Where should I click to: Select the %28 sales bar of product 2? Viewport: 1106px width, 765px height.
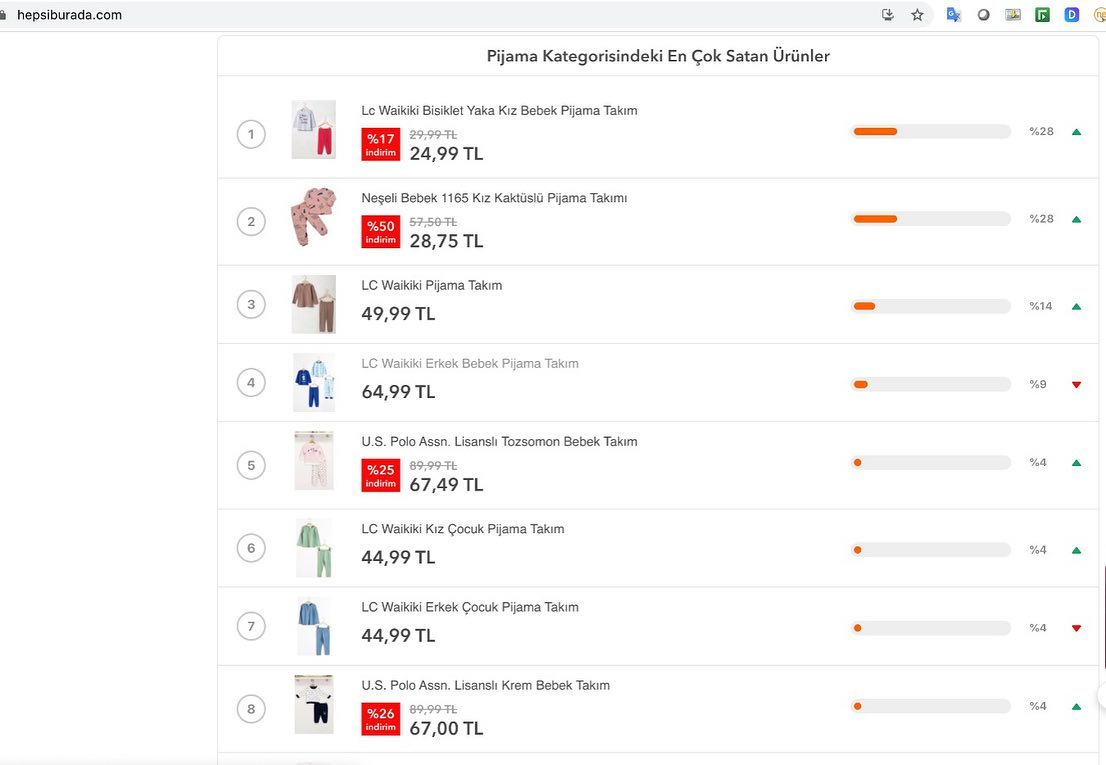(931, 219)
